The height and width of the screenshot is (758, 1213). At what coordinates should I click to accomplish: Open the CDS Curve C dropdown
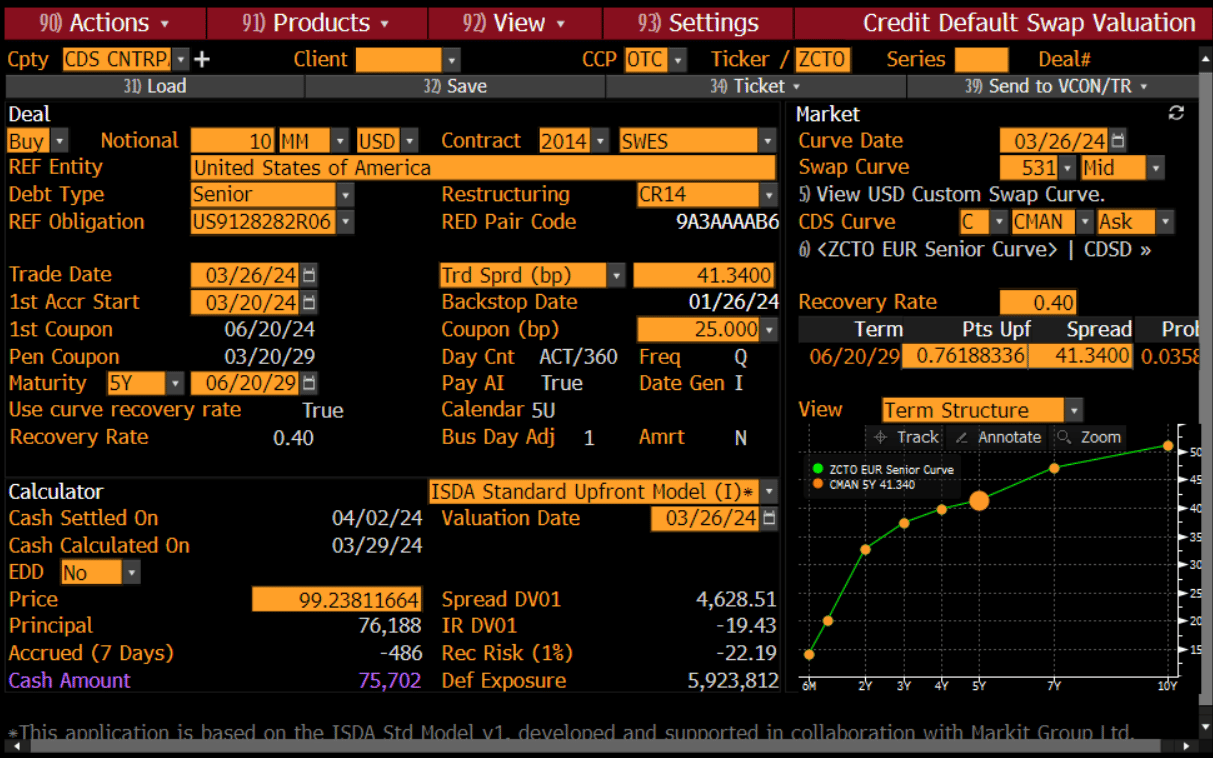tap(999, 222)
